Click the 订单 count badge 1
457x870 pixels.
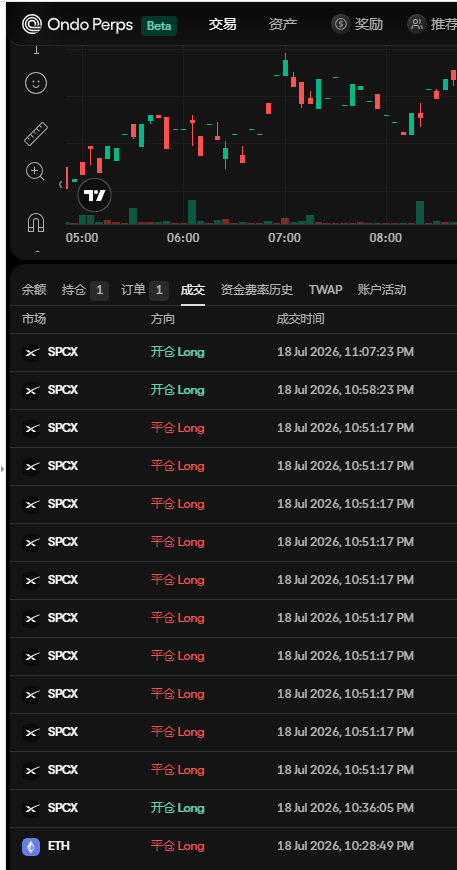(x=159, y=290)
